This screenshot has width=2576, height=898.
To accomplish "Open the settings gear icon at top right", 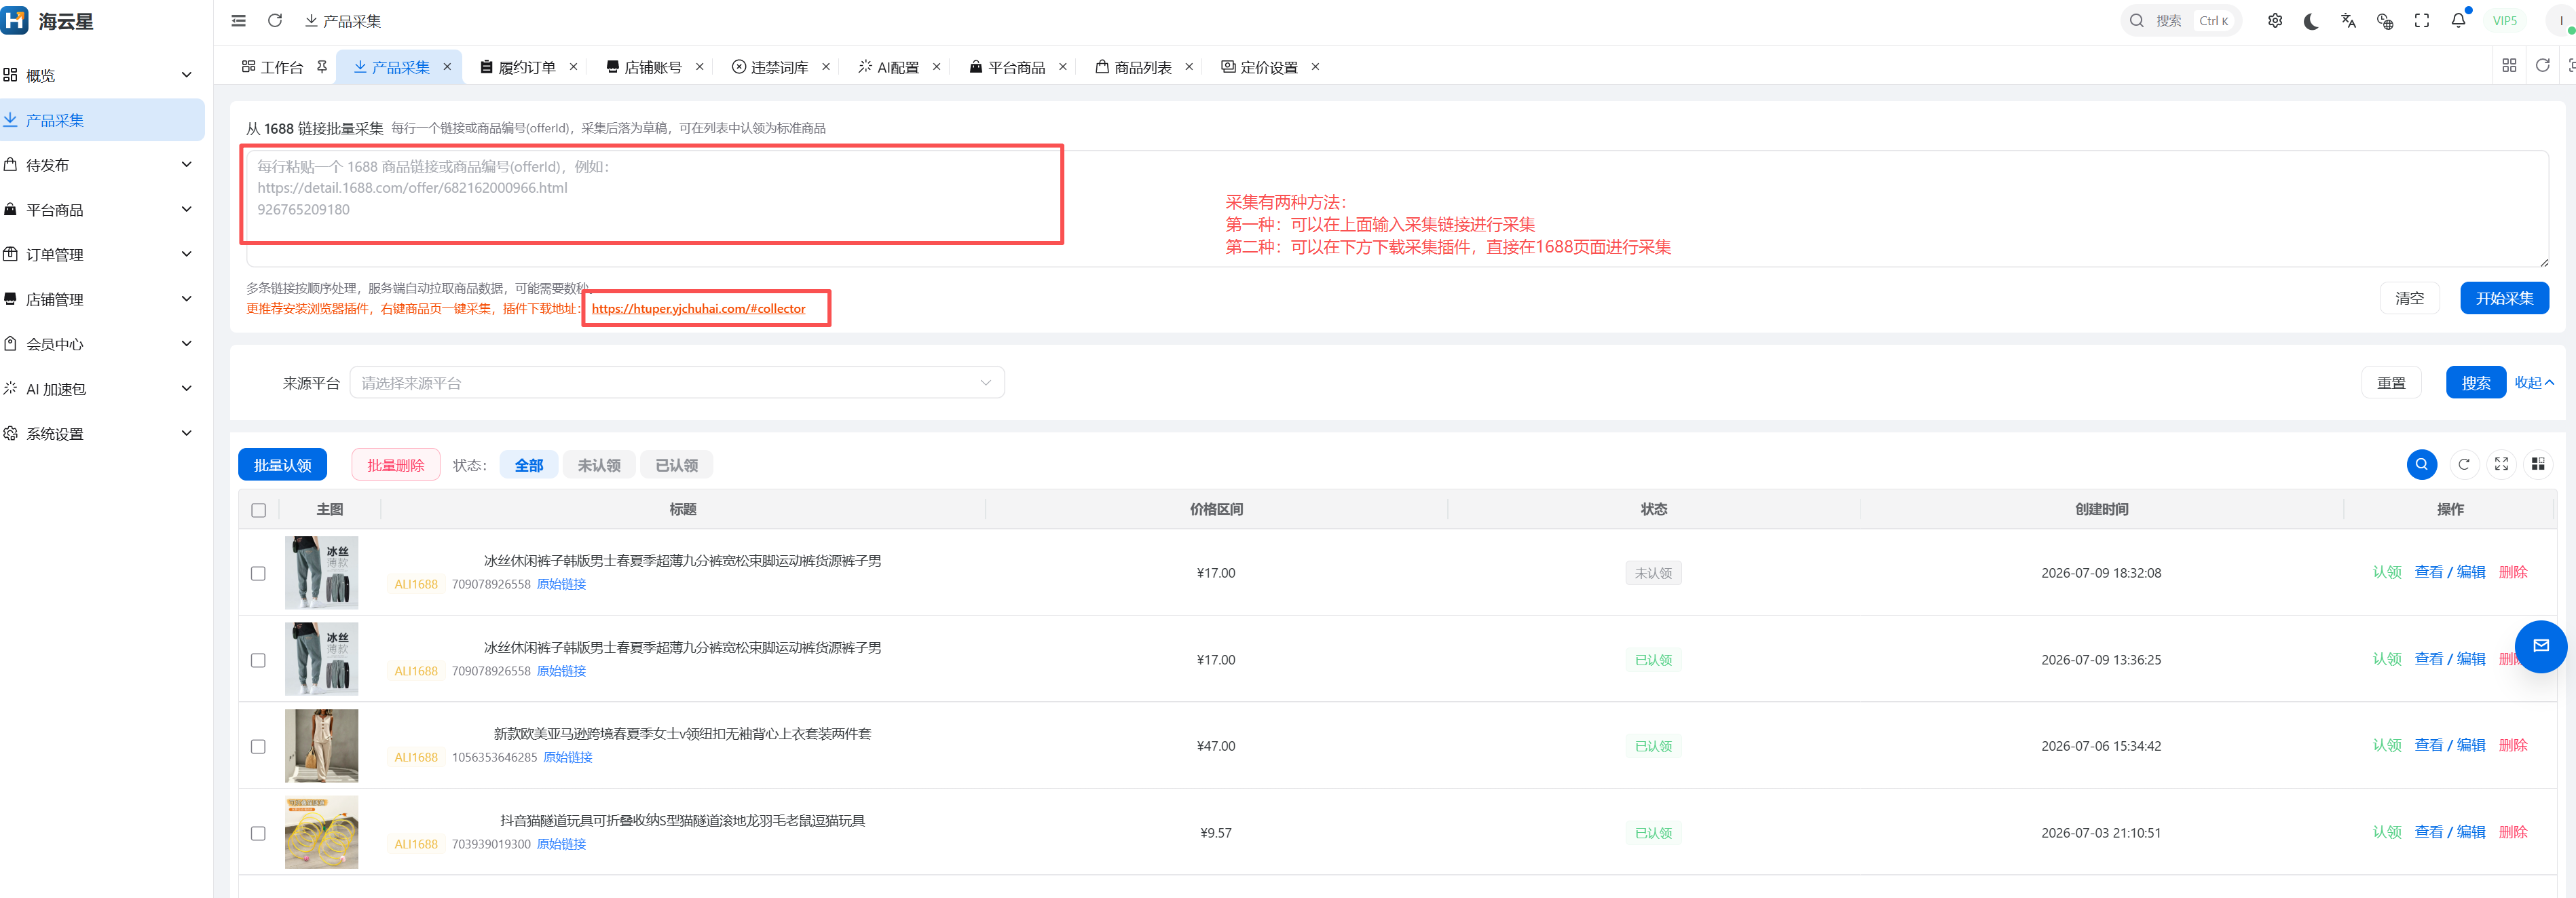I will pyautogui.click(x=2275, y=20).
